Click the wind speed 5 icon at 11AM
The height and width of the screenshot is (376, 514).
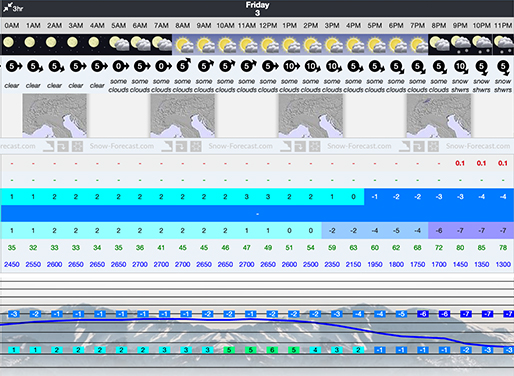pyautogui.click(x=248, y=66)
